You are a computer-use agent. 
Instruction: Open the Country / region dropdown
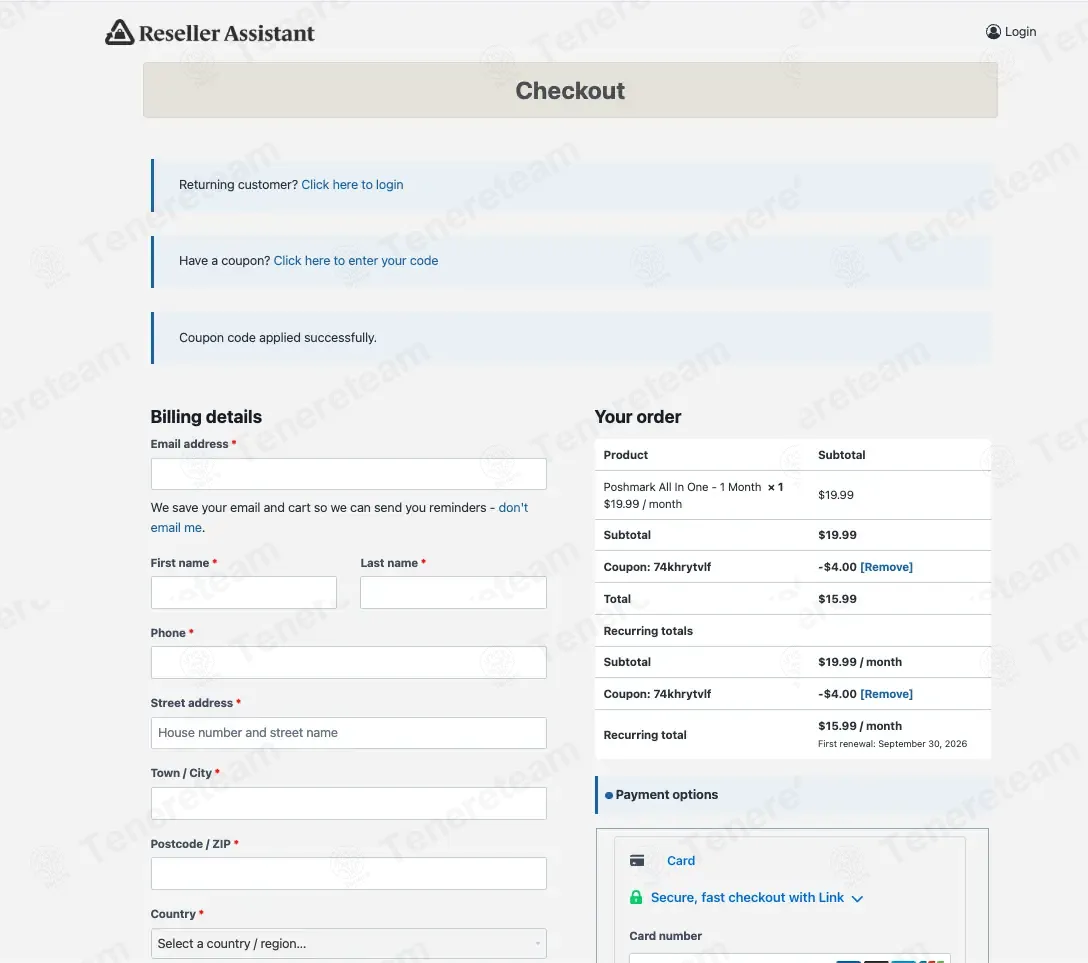point(348,944)
